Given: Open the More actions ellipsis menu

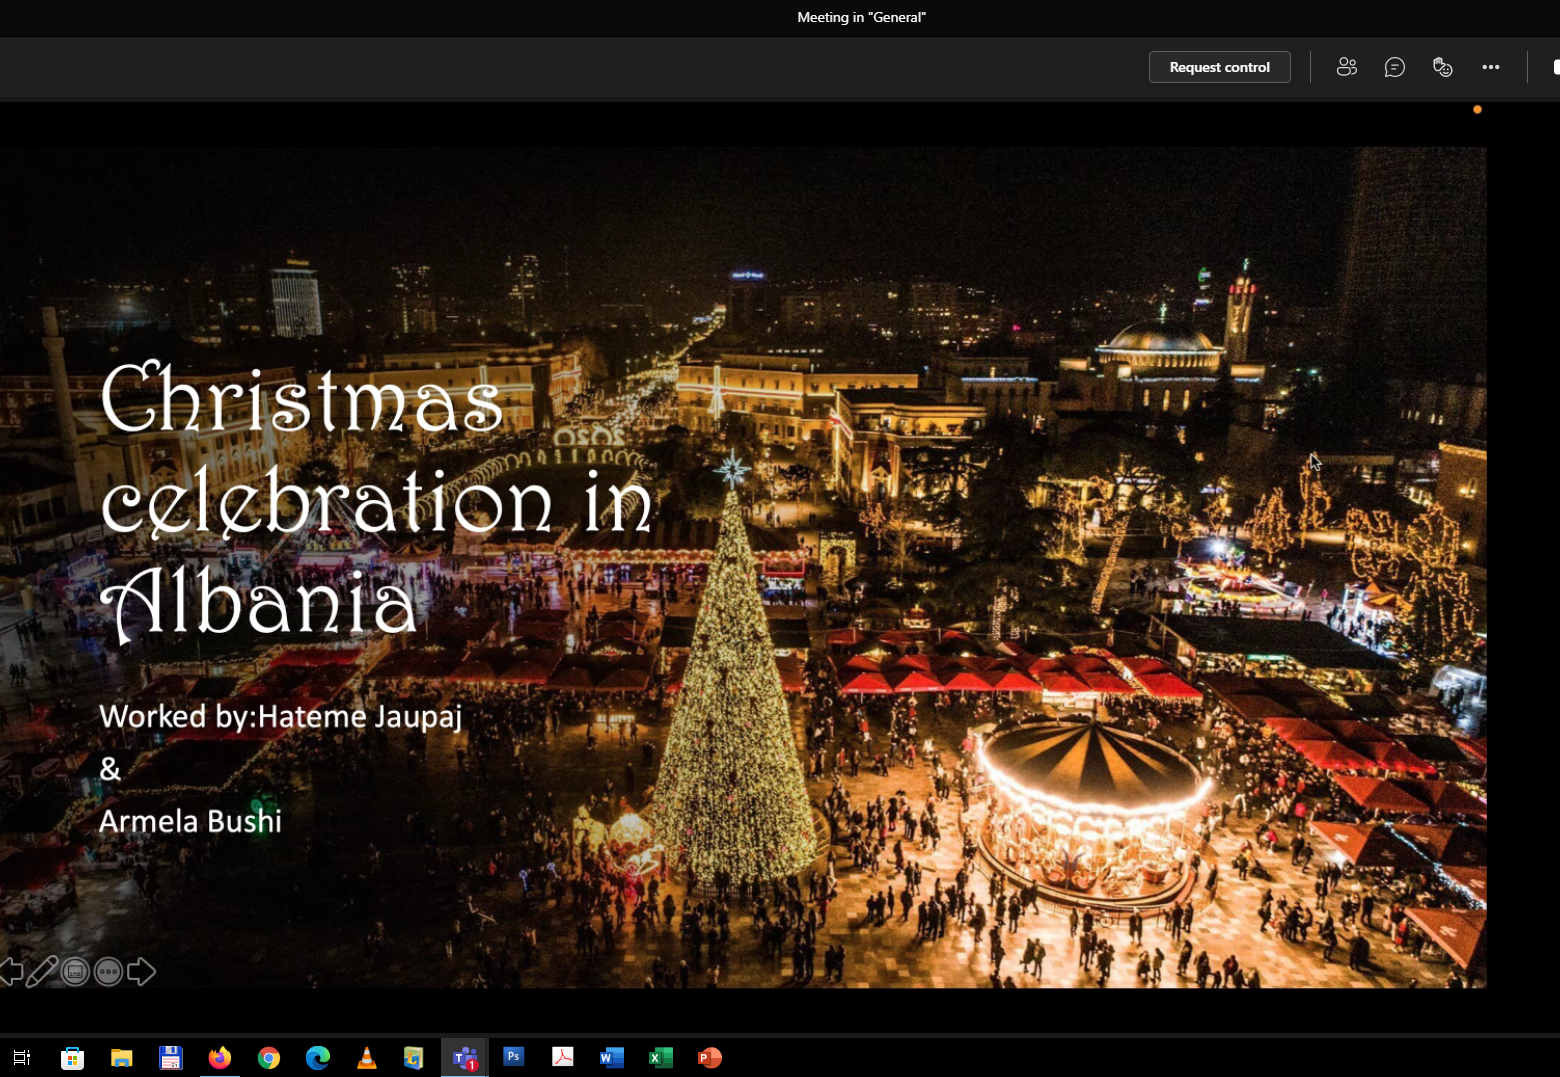Looking at the screenshot, I should 1490,67.
